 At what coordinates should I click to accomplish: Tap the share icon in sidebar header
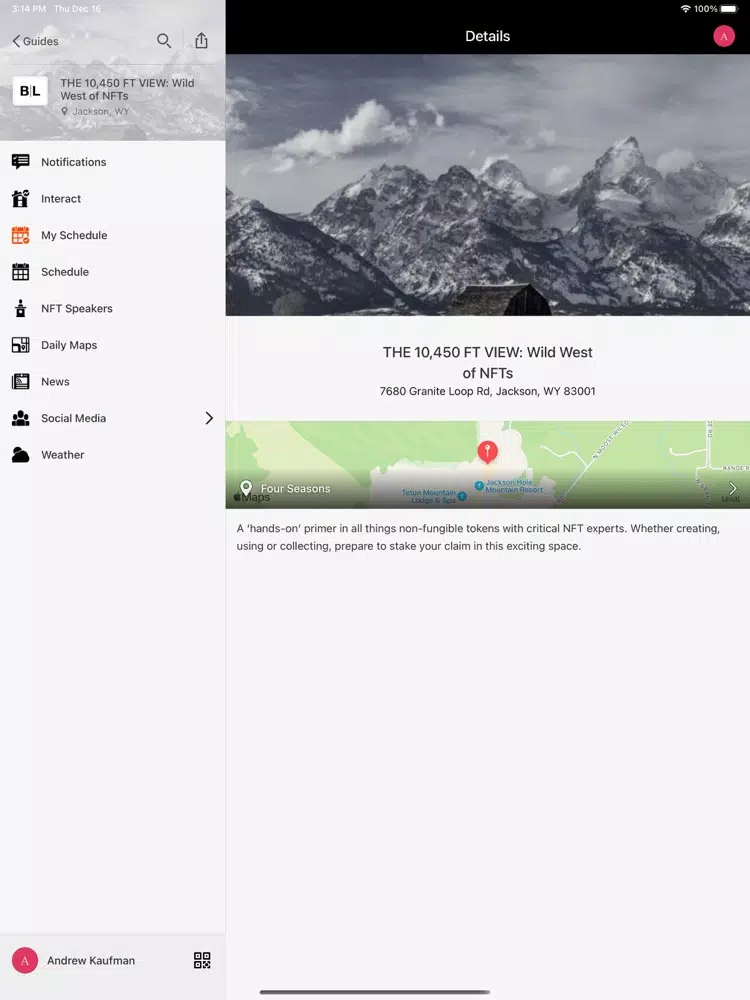pyautogui.click(x=202, y=40)
